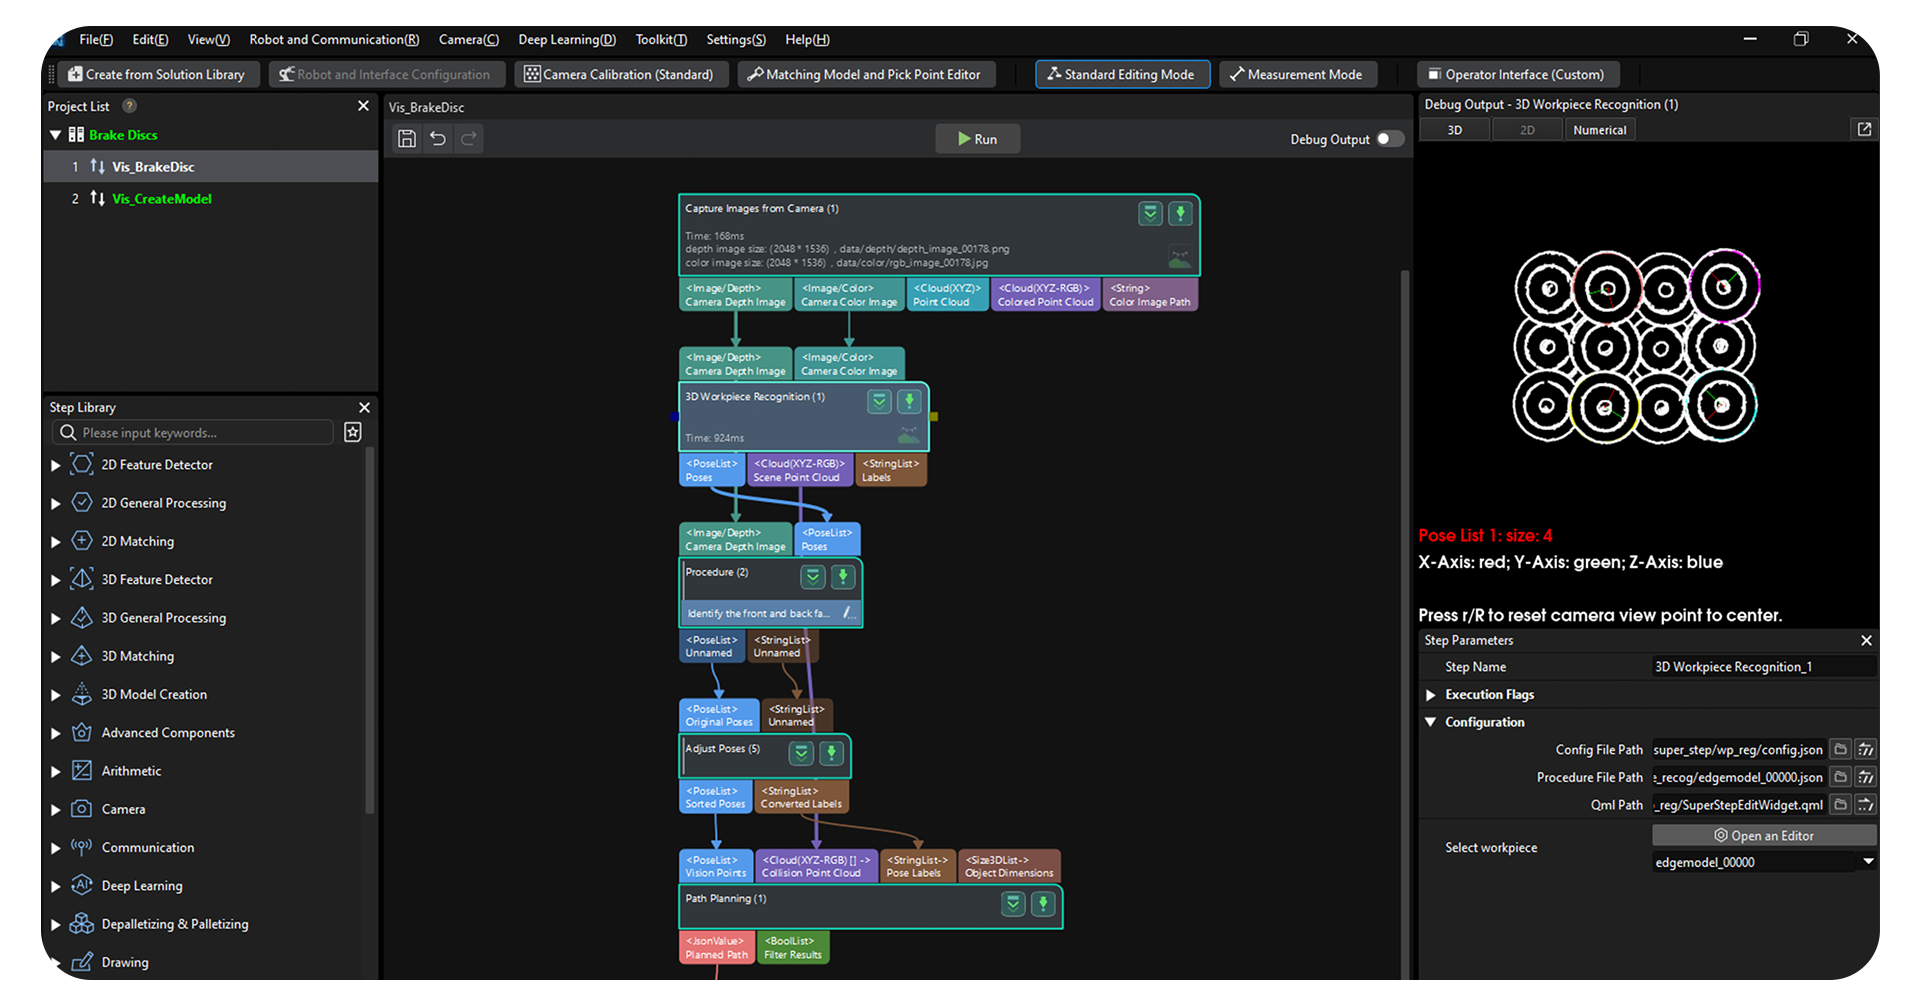
Task: Click the magnifier search icon in Step Library
Action: (x=67, y=432)
